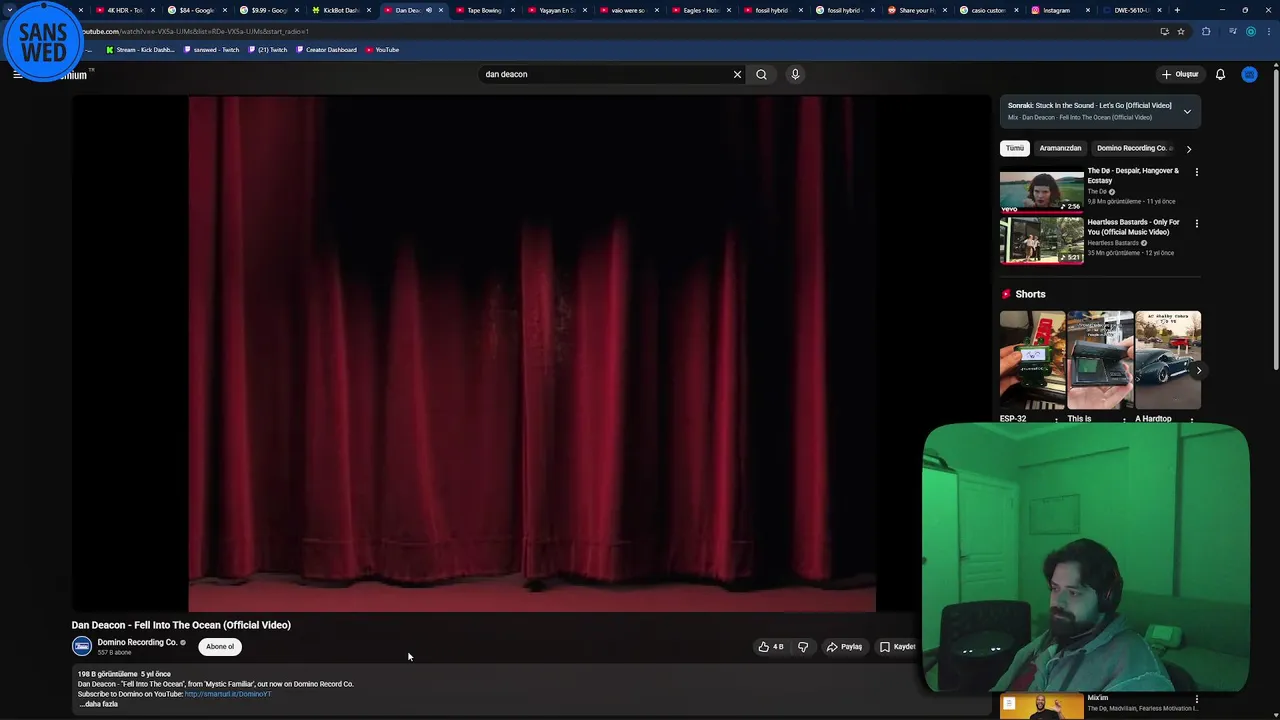The width and height of the screenshot is (1280, 720).
Task: Run search with the magnifier icon
Action: (761, 74)
